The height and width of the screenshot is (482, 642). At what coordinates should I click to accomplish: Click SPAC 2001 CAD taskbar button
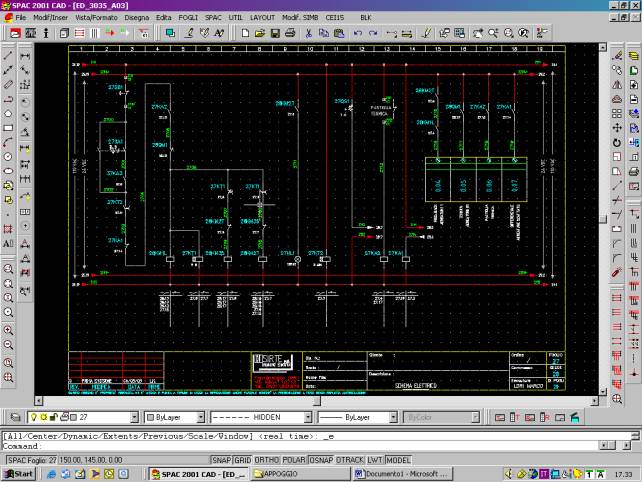(198, 474)
